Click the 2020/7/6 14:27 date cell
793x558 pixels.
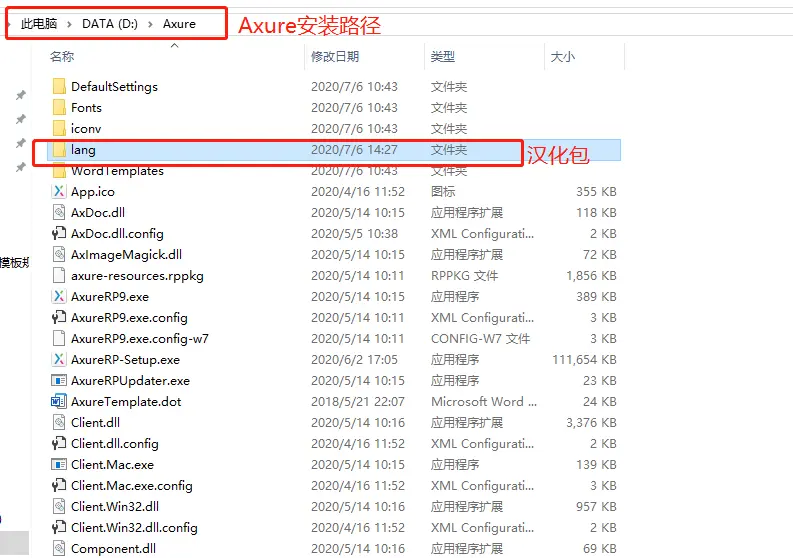coord(355,150)
